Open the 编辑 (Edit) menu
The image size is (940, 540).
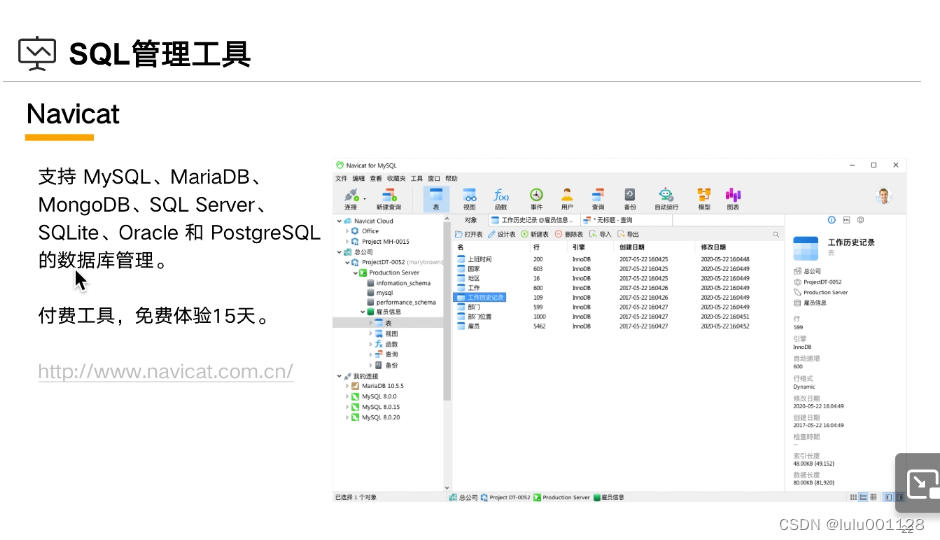pyautogui.click(x=358, y=179)
